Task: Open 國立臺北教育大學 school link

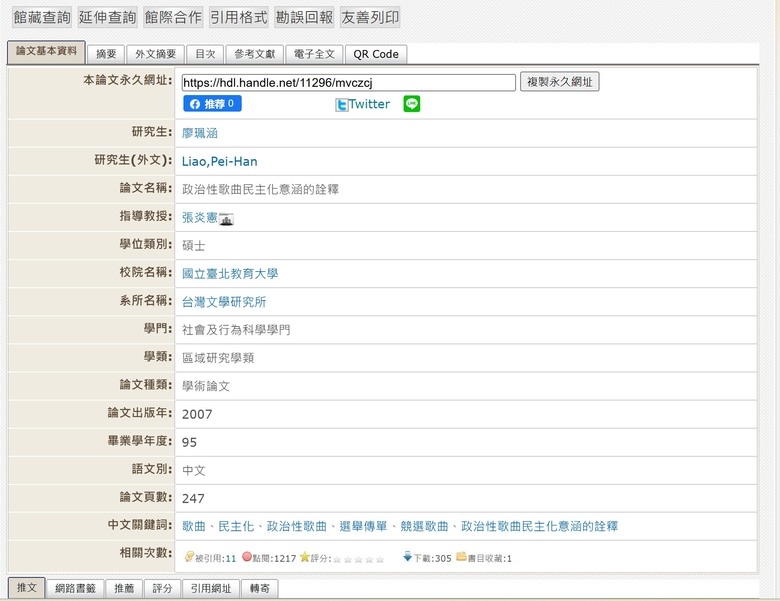Action: point(230,274)
